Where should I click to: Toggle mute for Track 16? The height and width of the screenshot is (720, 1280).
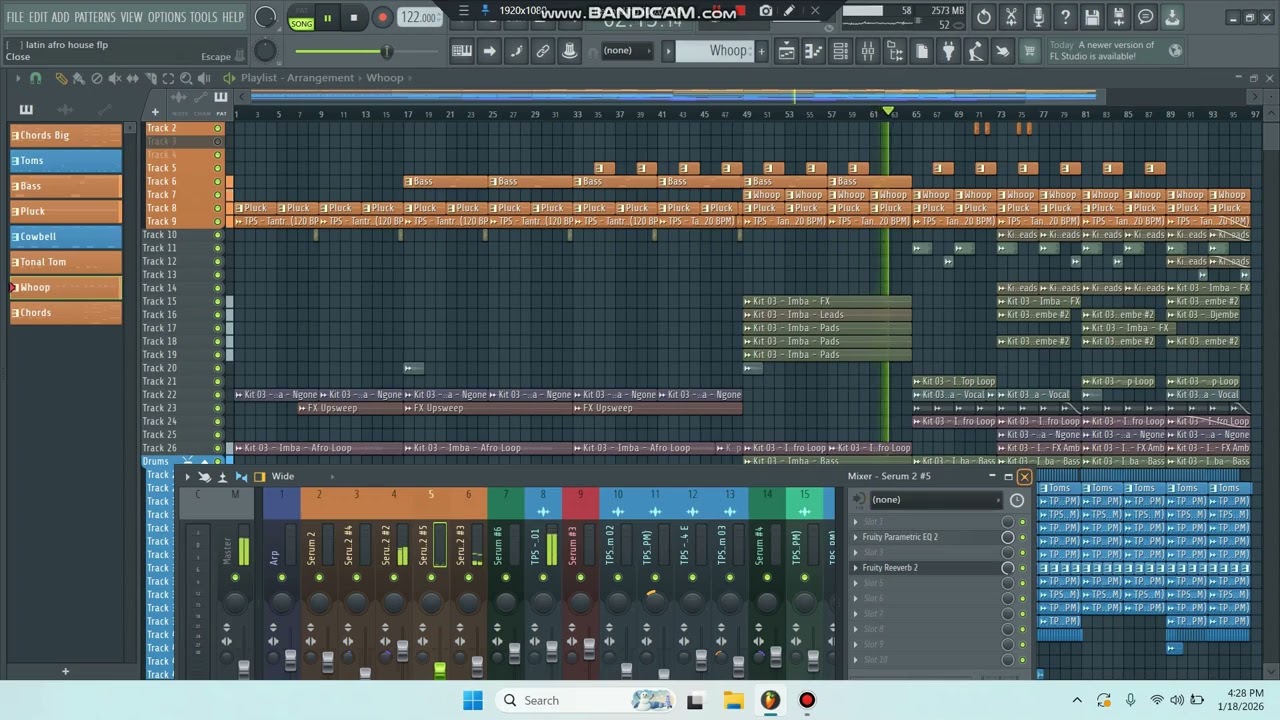218,315
